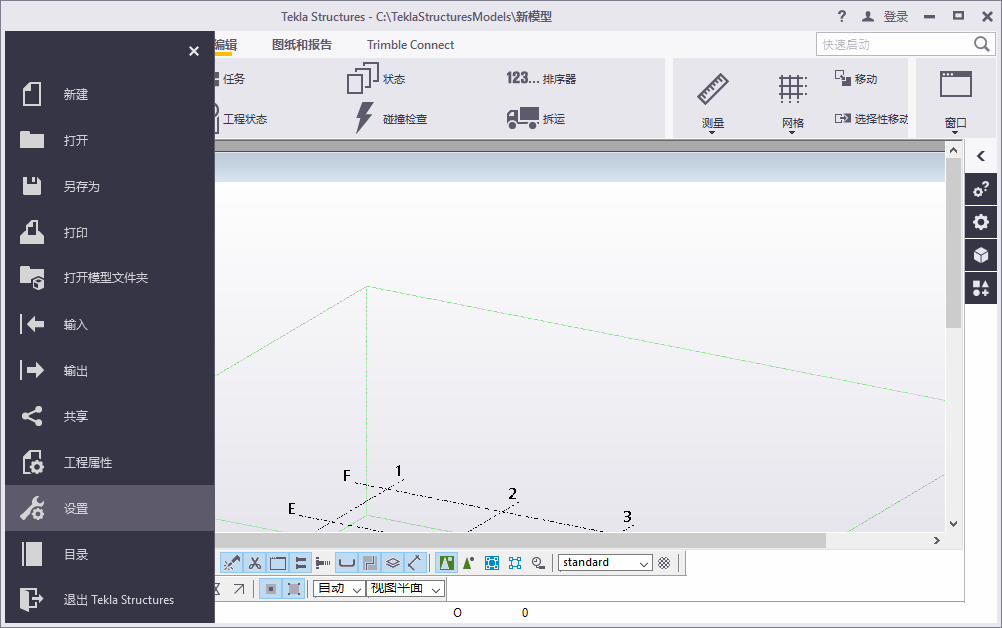Open the shapes-plus side pane button
This screenshot has width=1002, height=628.
981,288
